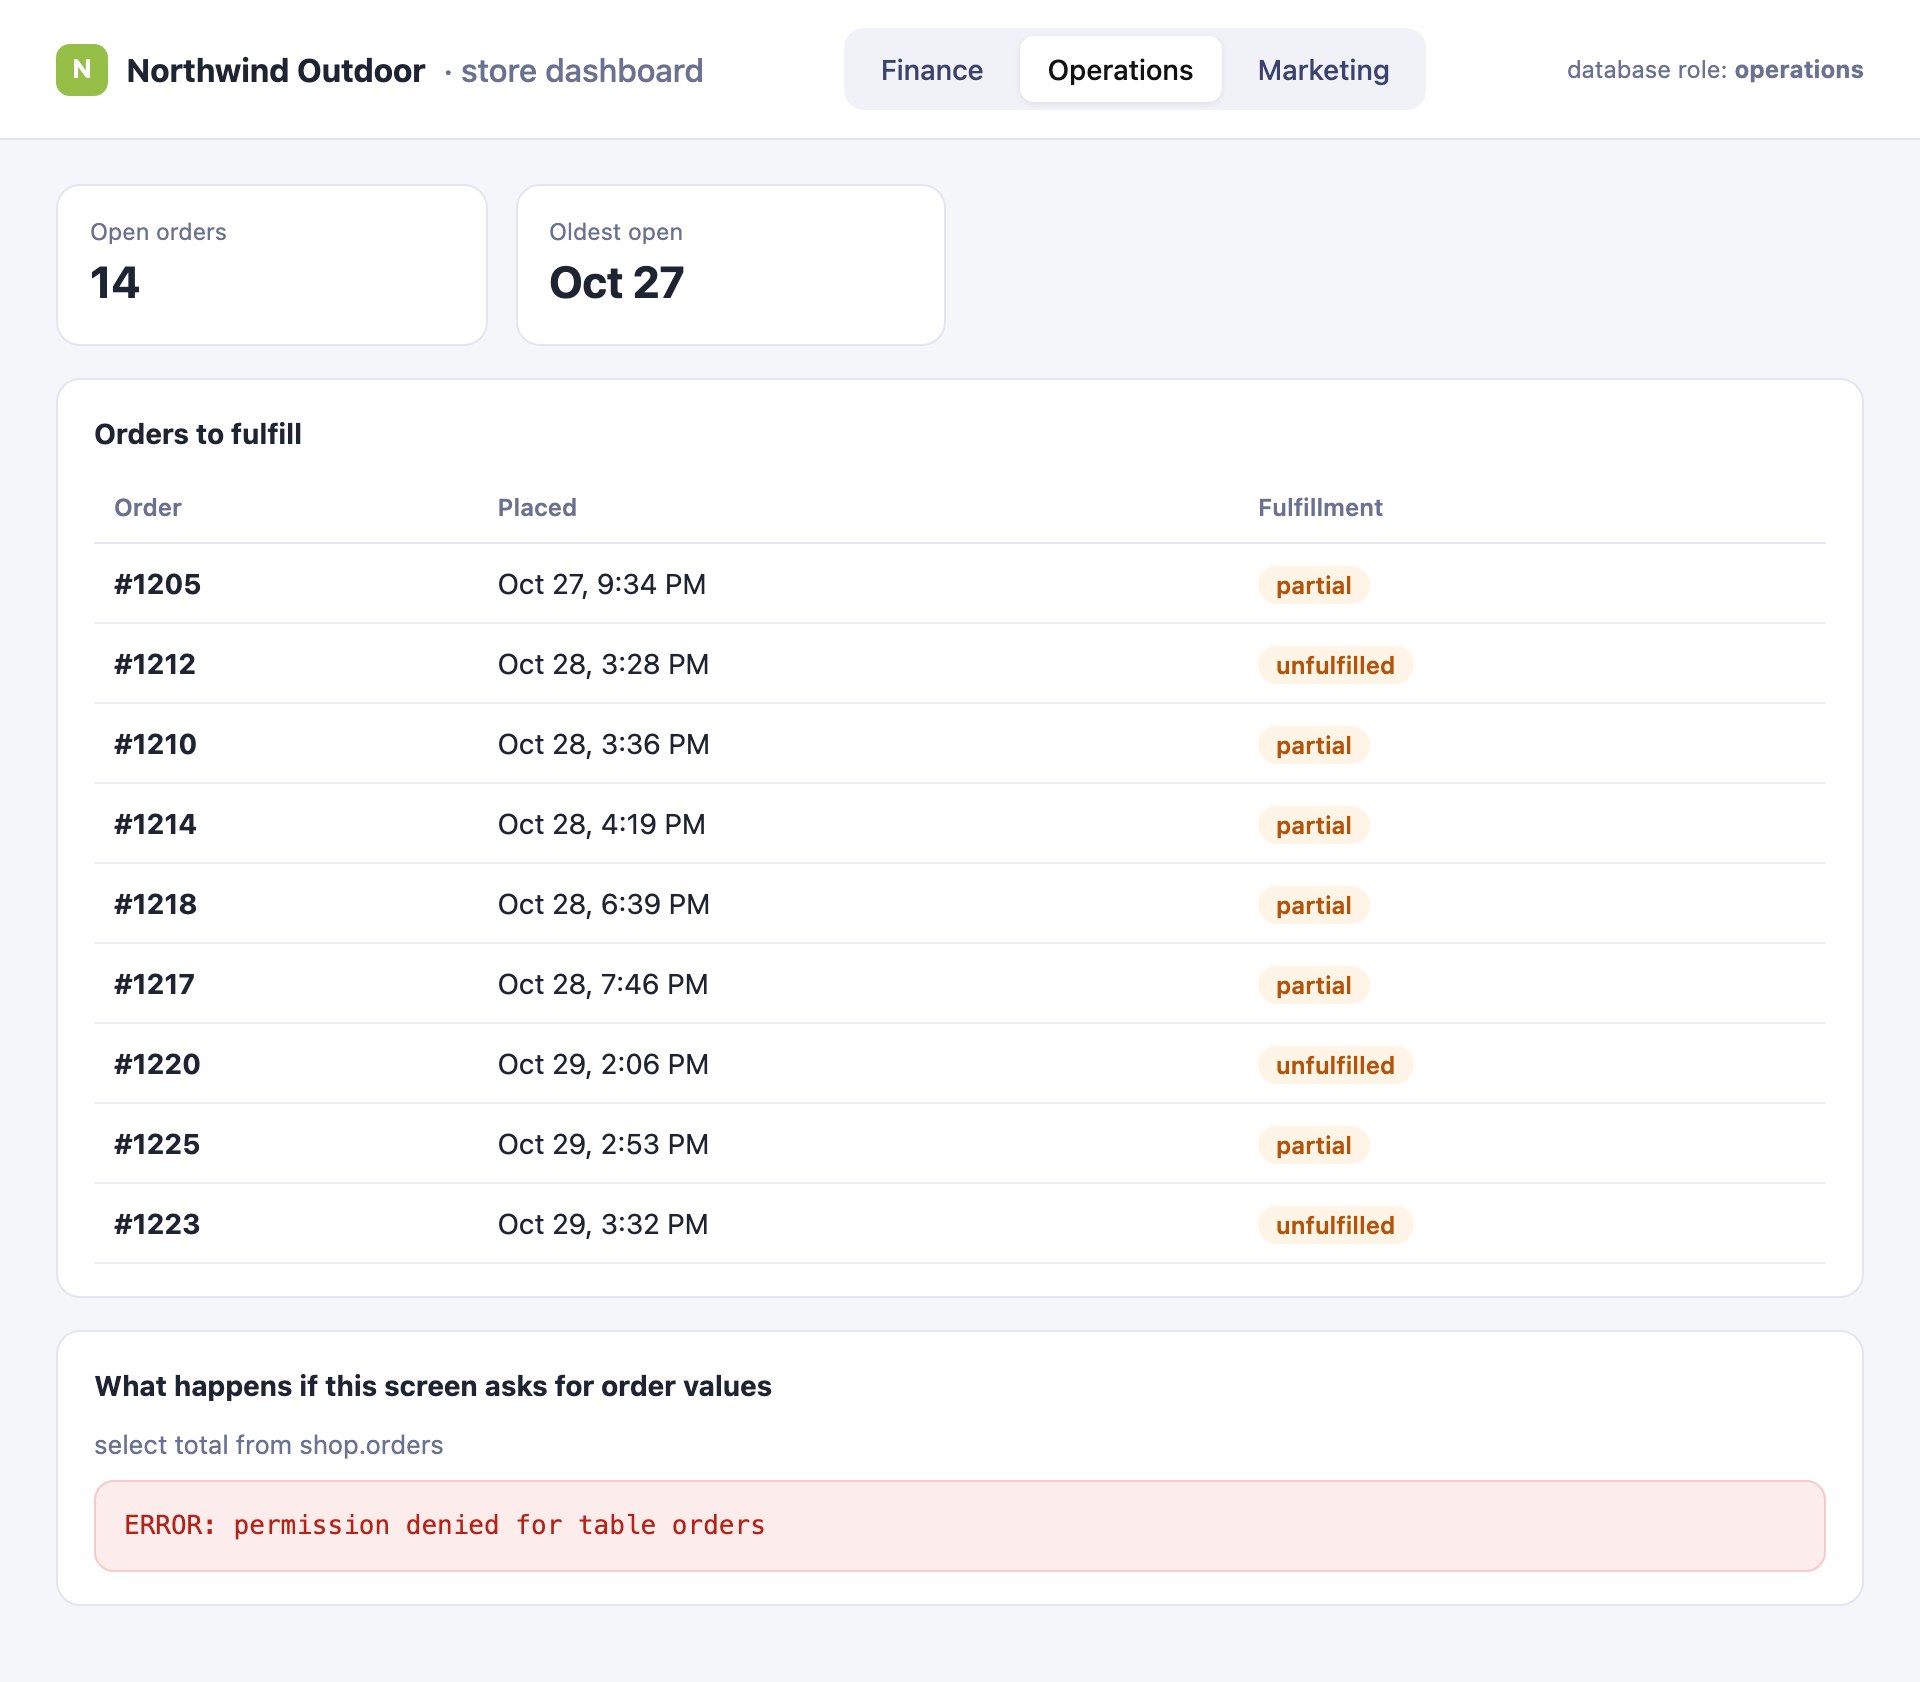The image size is (1920, 1682).
Task: Click the unfulfilled badge for order #1212
Action: [1335, 665]
